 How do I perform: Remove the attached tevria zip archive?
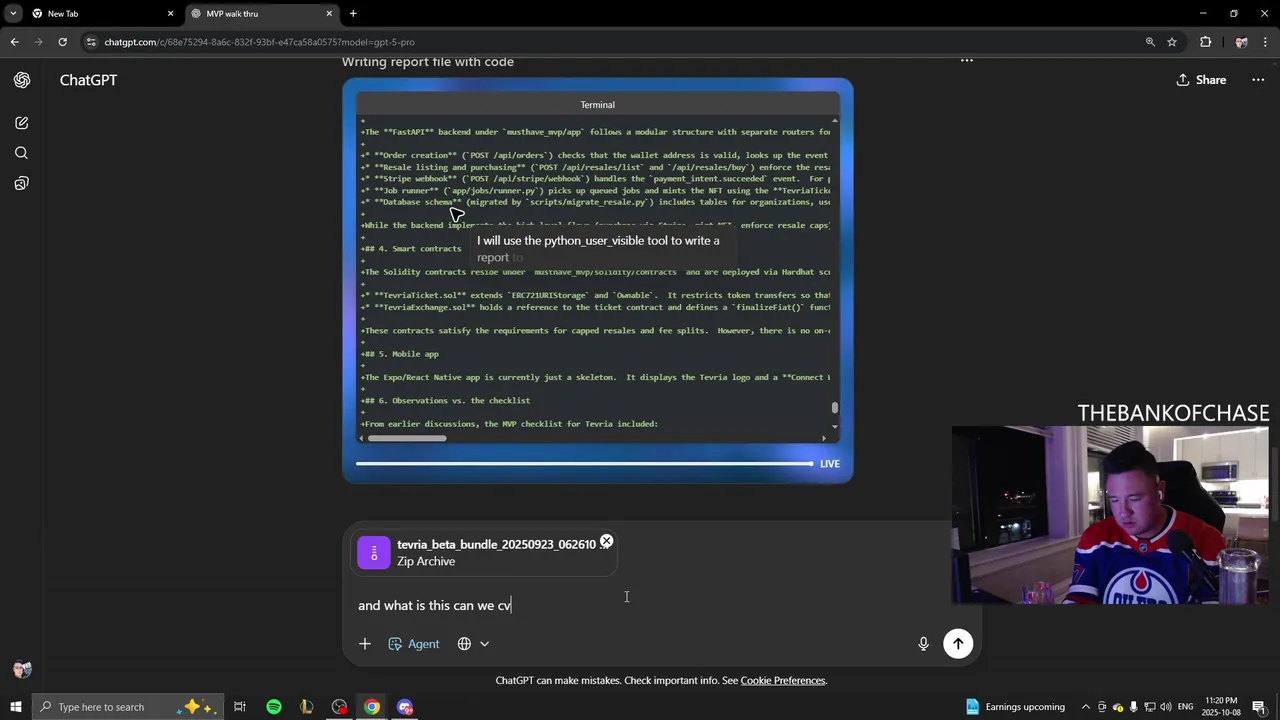(x=606, y=541)
